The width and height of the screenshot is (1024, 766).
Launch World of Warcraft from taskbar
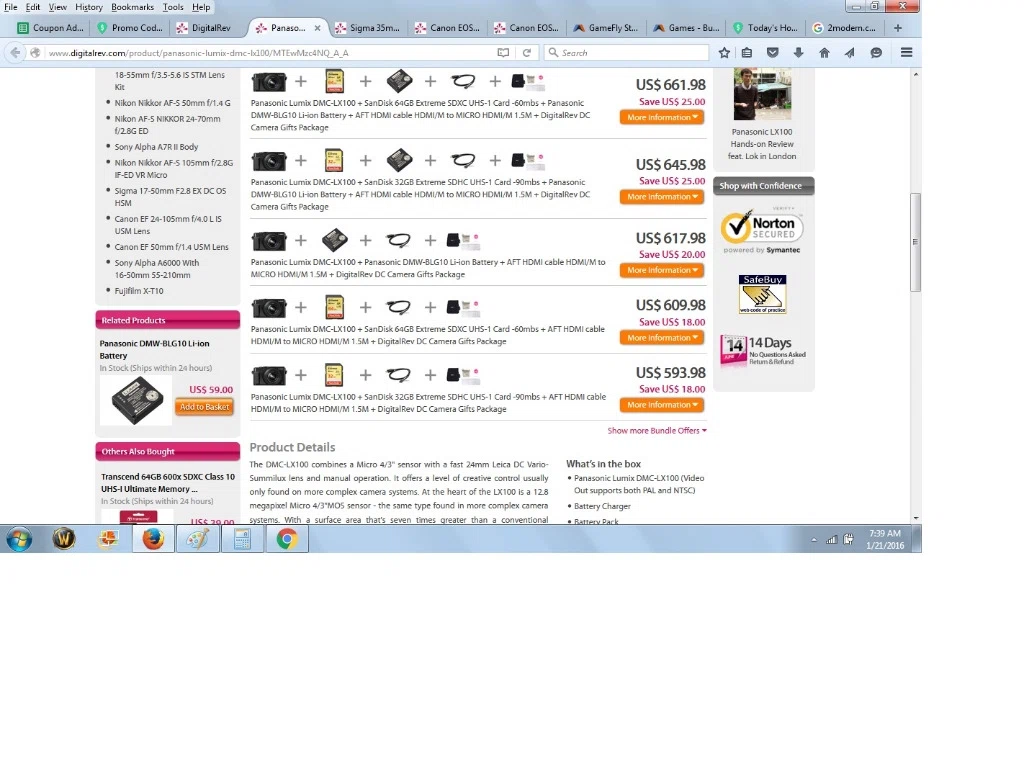(63, 539)
